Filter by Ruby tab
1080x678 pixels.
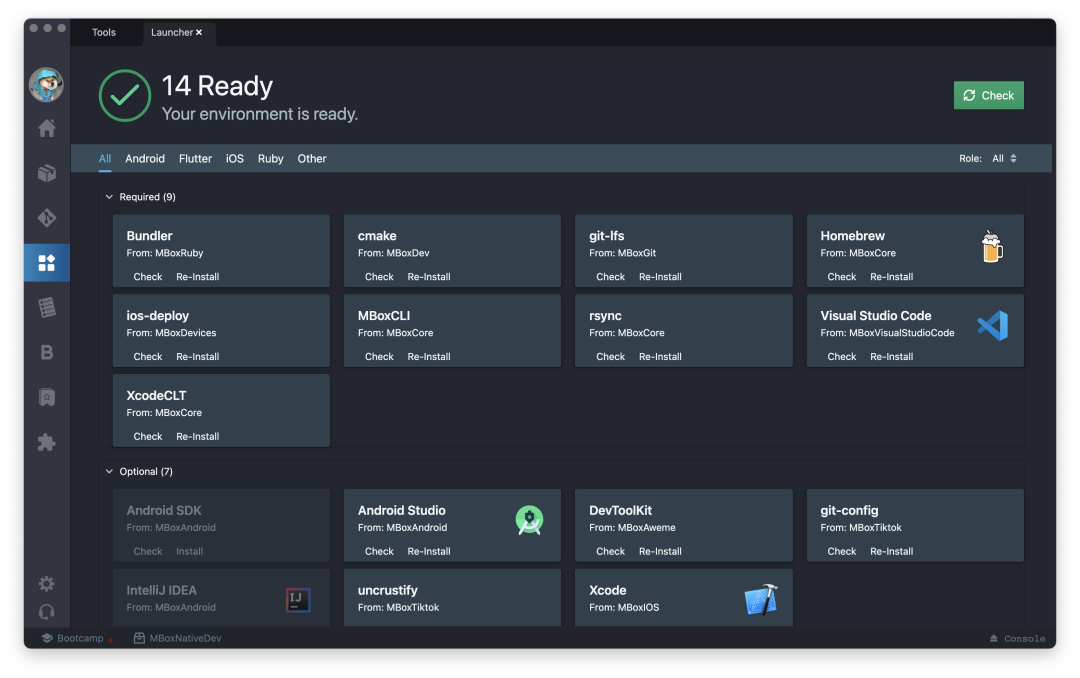click(271, 158)
